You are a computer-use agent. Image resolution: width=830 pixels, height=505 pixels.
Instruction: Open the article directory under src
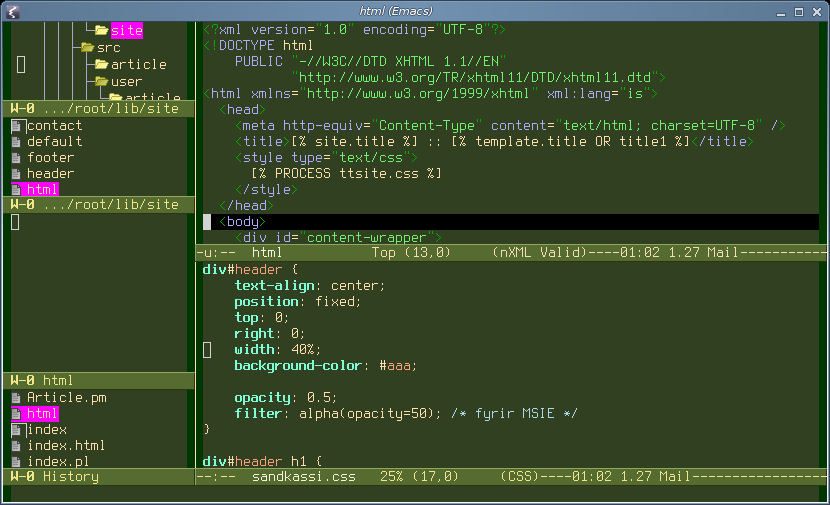pyautogui.click(x=139, y=65)
